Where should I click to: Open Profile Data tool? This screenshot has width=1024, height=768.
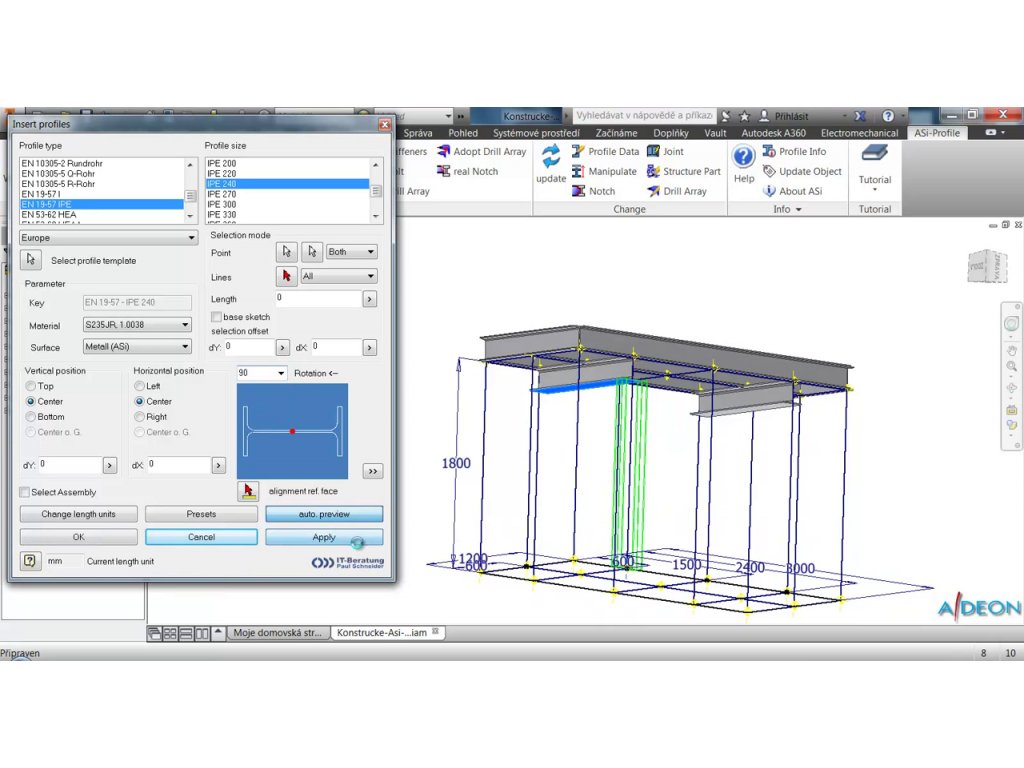[605, 152]
